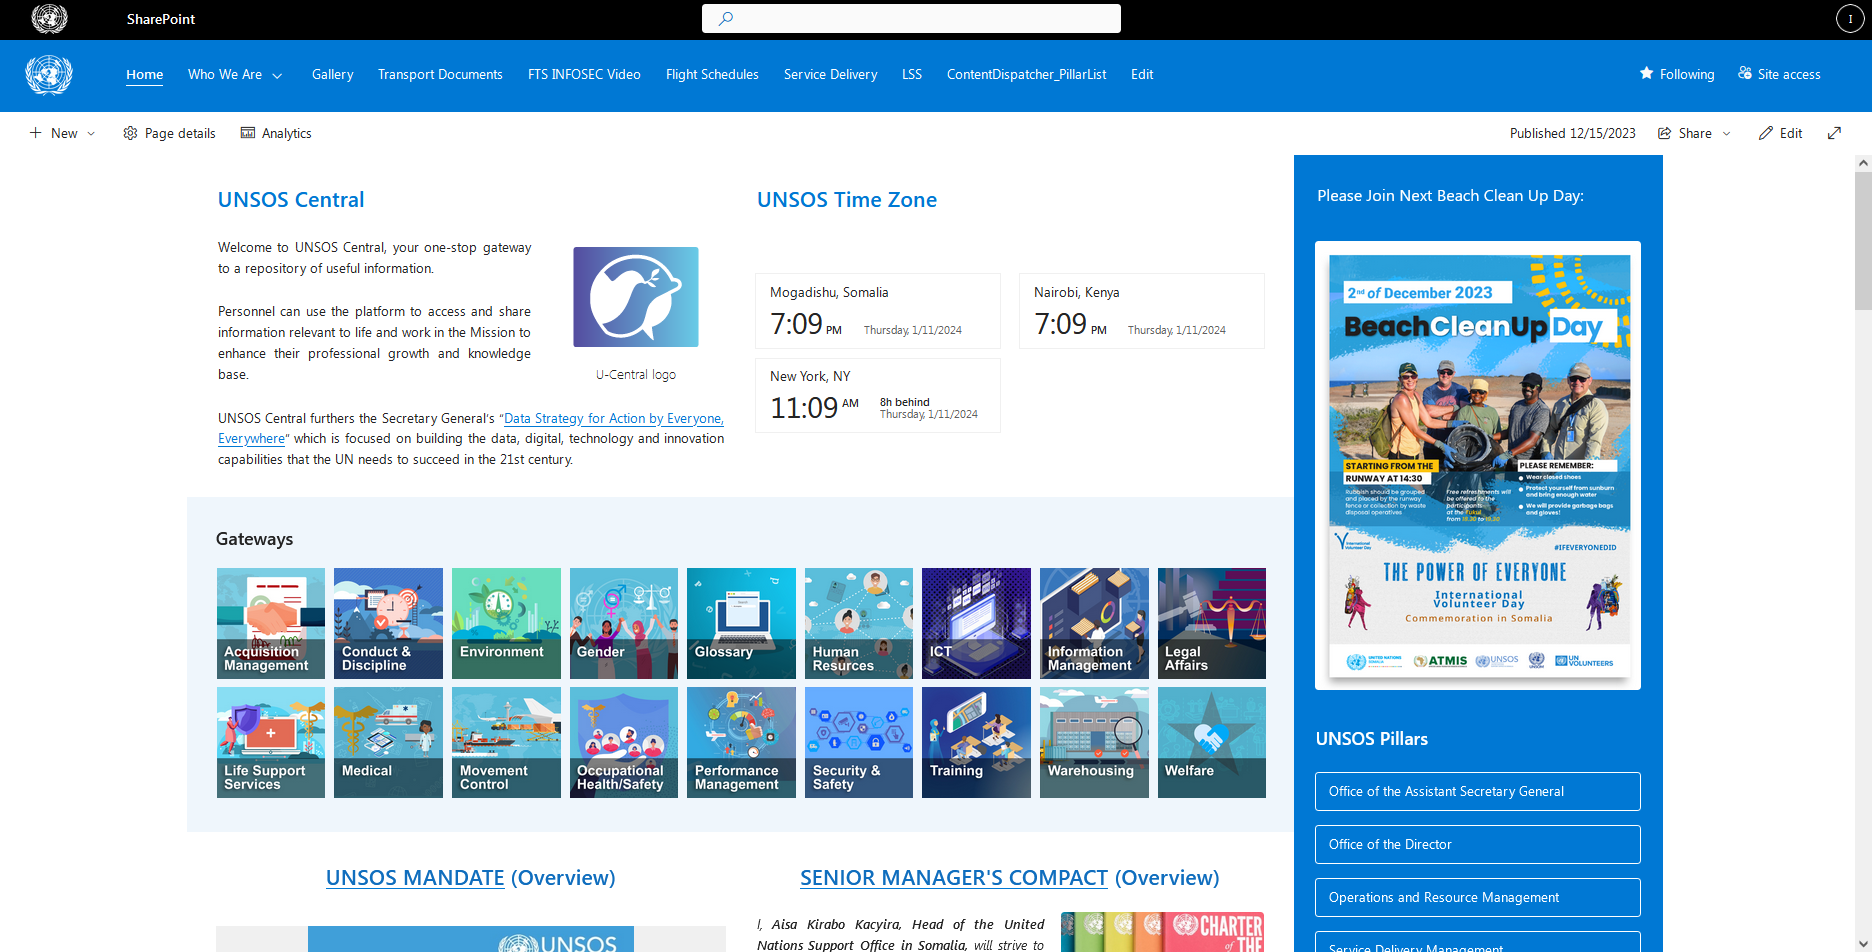Screen dimensions: 1872x952
Task: Open Flight Schedules in navigation
Action: (x=712, y=74)
